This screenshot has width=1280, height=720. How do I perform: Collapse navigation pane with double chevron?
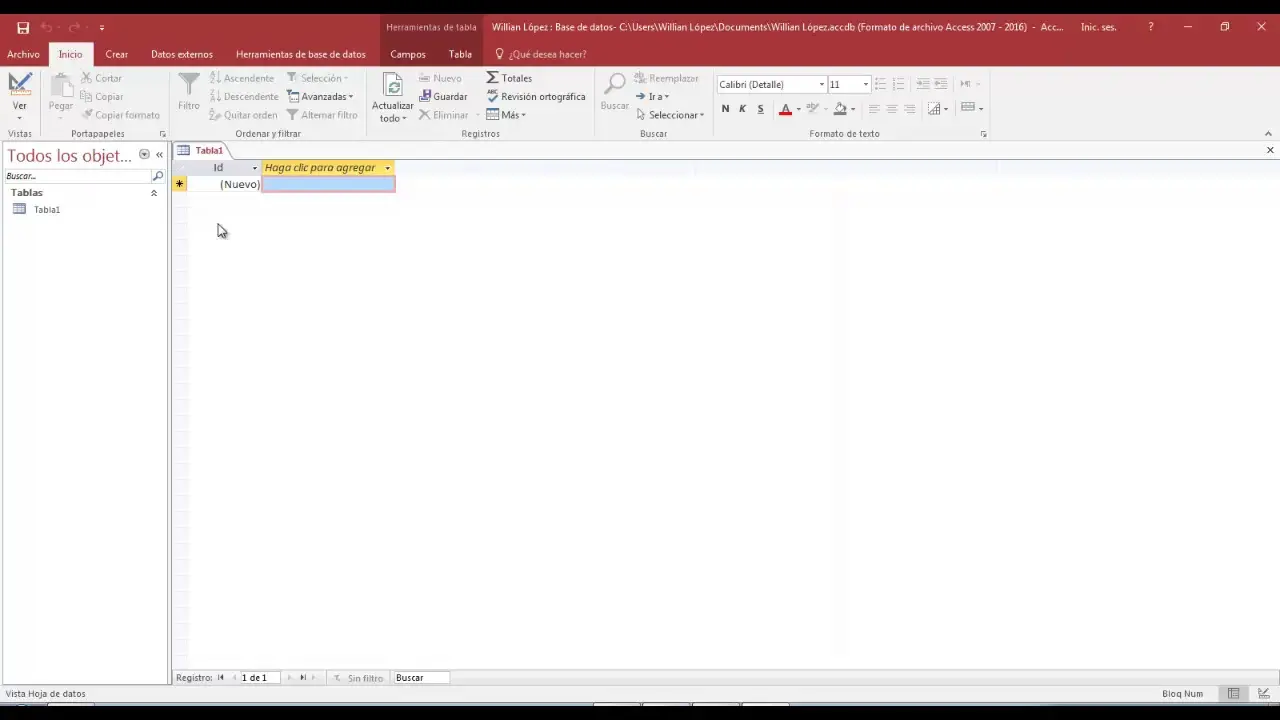point(159,155)
